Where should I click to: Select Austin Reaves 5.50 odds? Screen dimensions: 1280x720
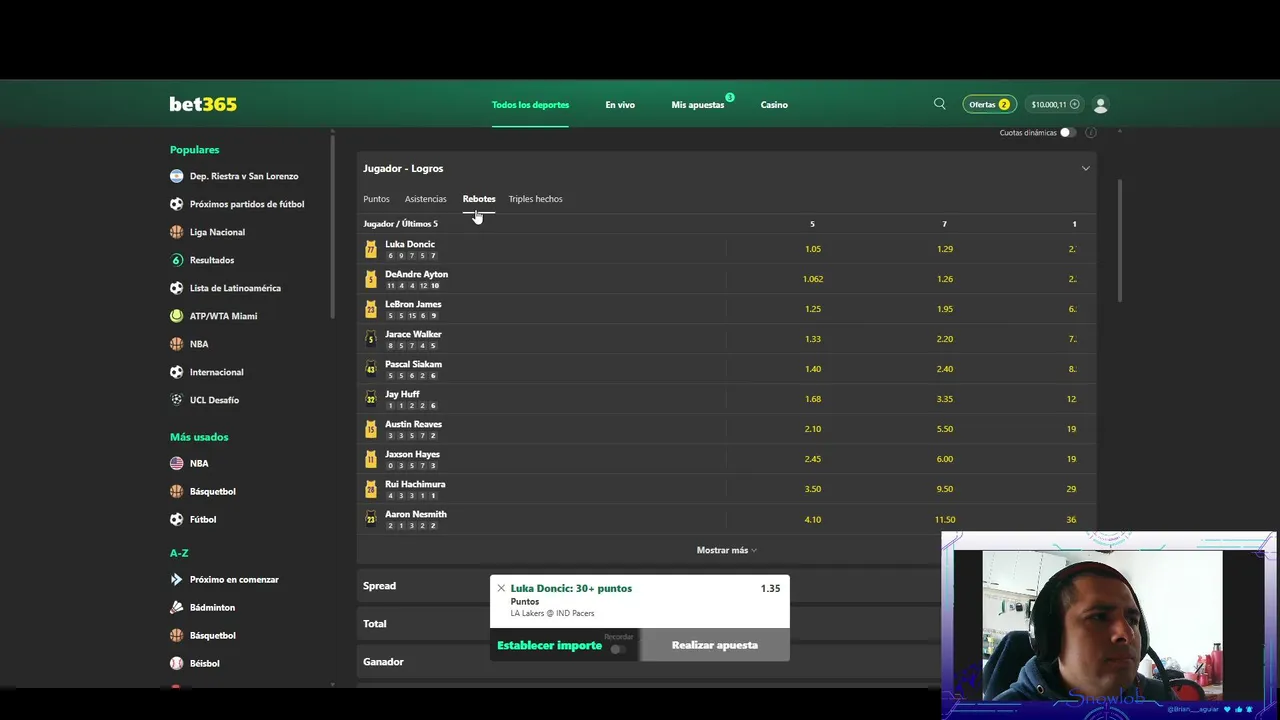click(945, 429)
